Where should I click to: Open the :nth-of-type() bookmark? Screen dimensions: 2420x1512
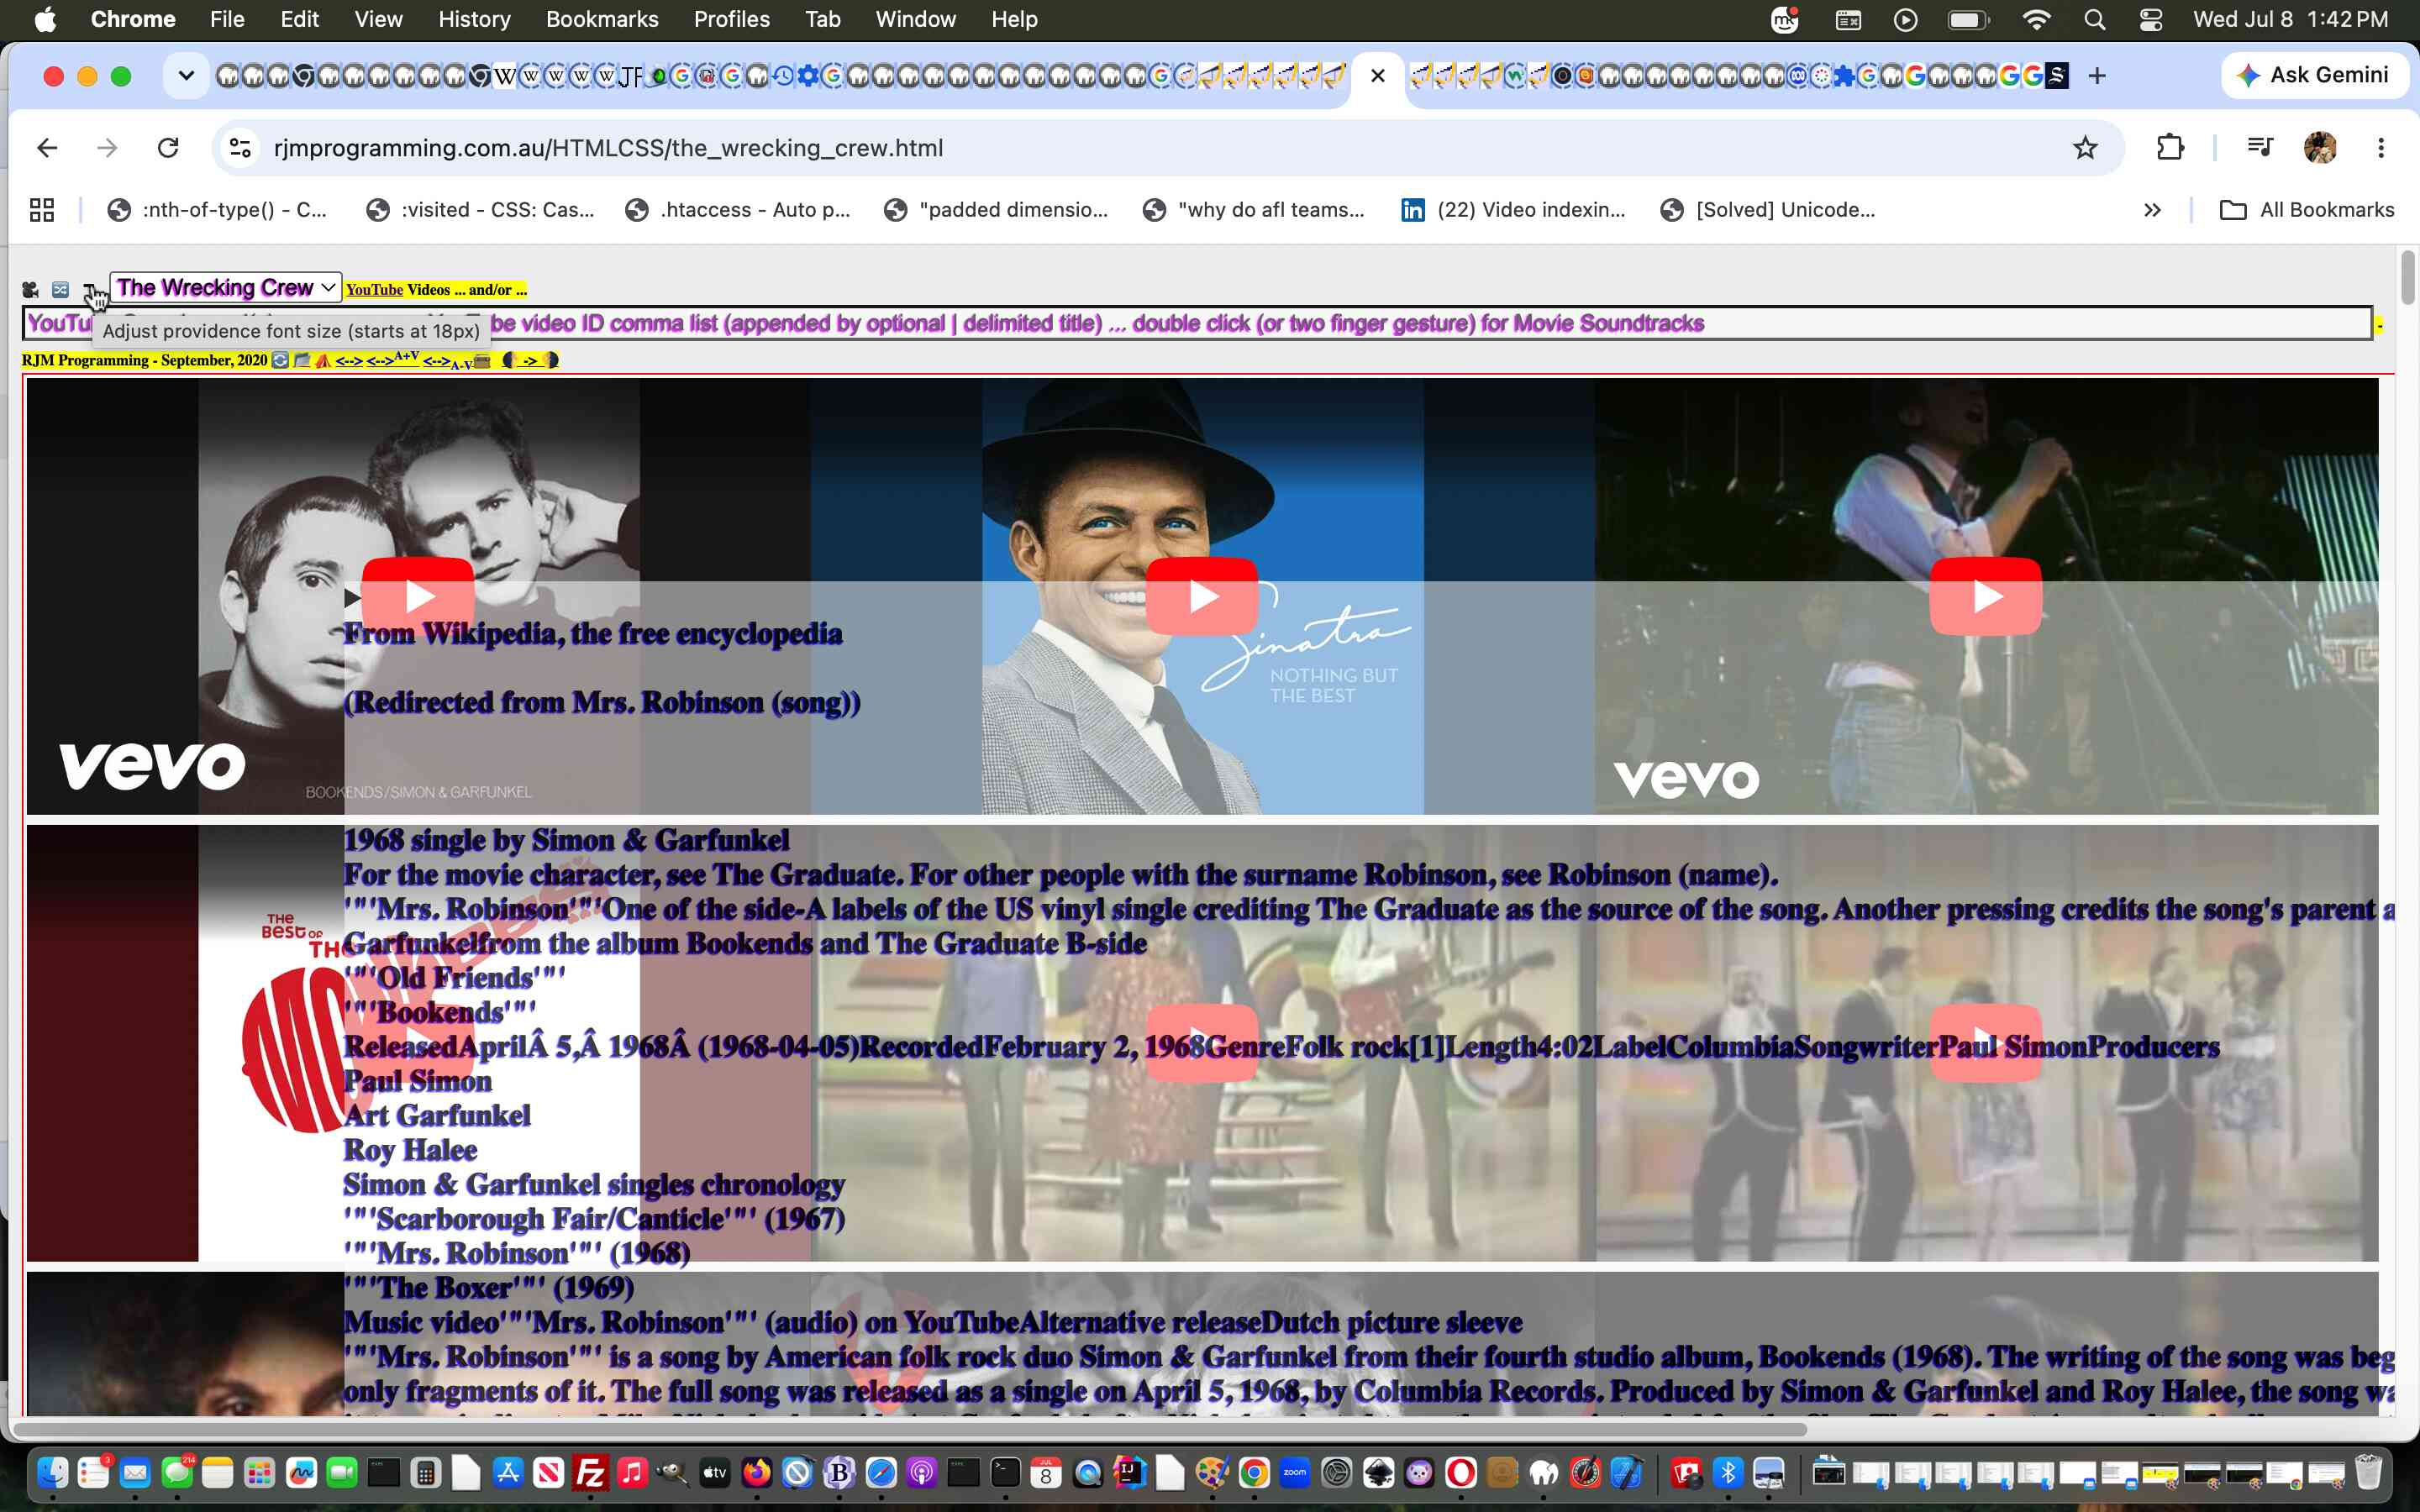(218, 210)
